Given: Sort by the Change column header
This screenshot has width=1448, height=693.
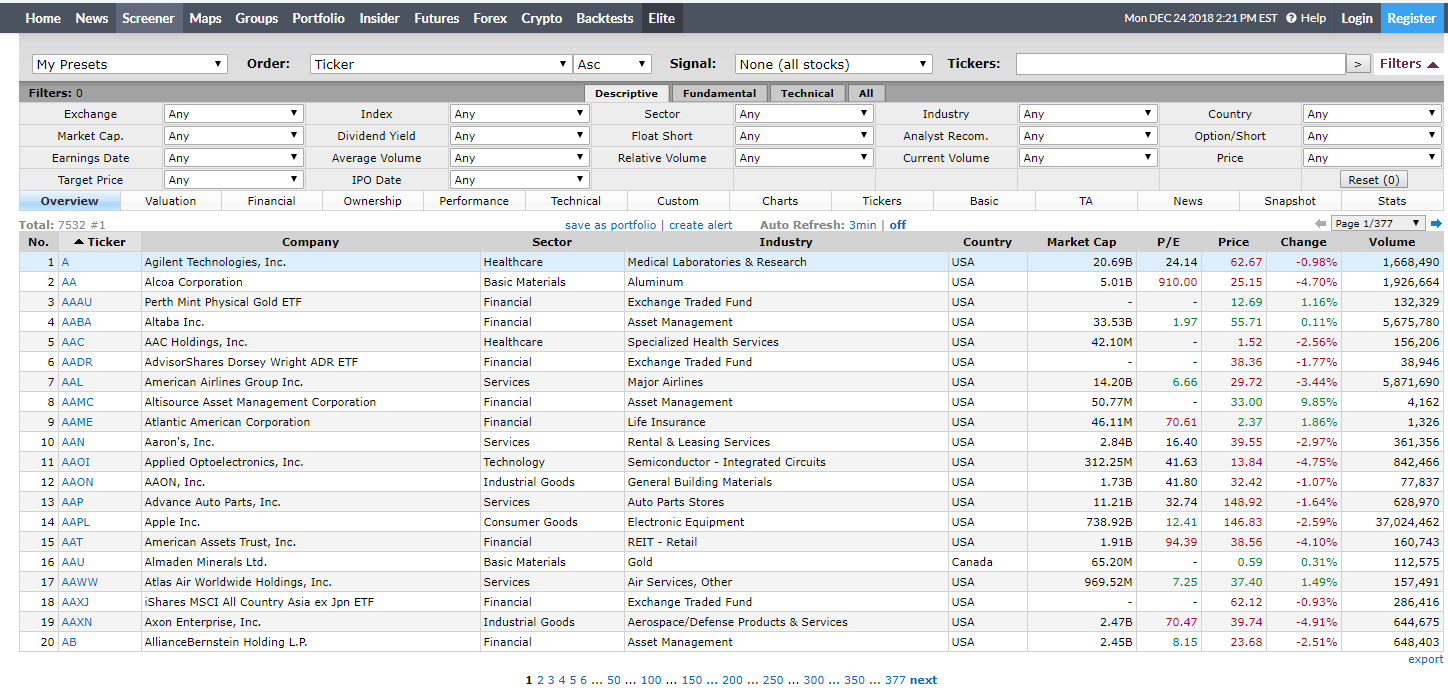Looking at the screenshot, I should (x=1303, y=242).
